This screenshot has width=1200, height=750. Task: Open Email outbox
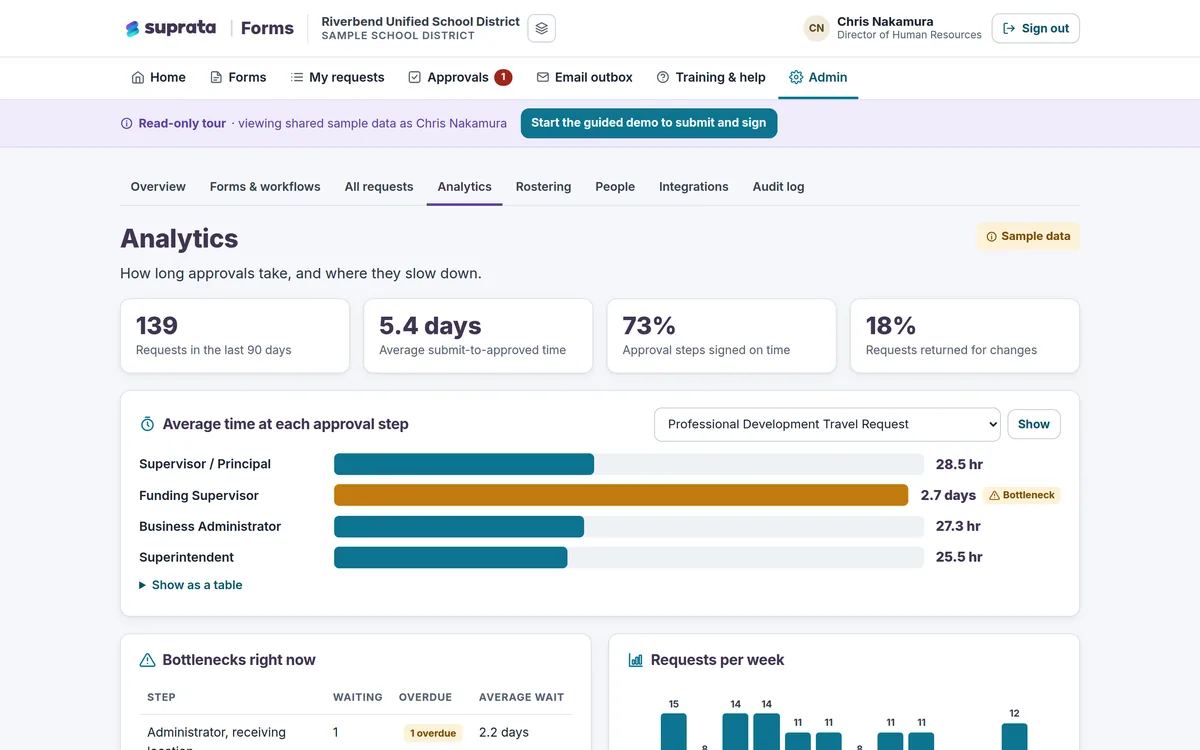tap(584, 77)
